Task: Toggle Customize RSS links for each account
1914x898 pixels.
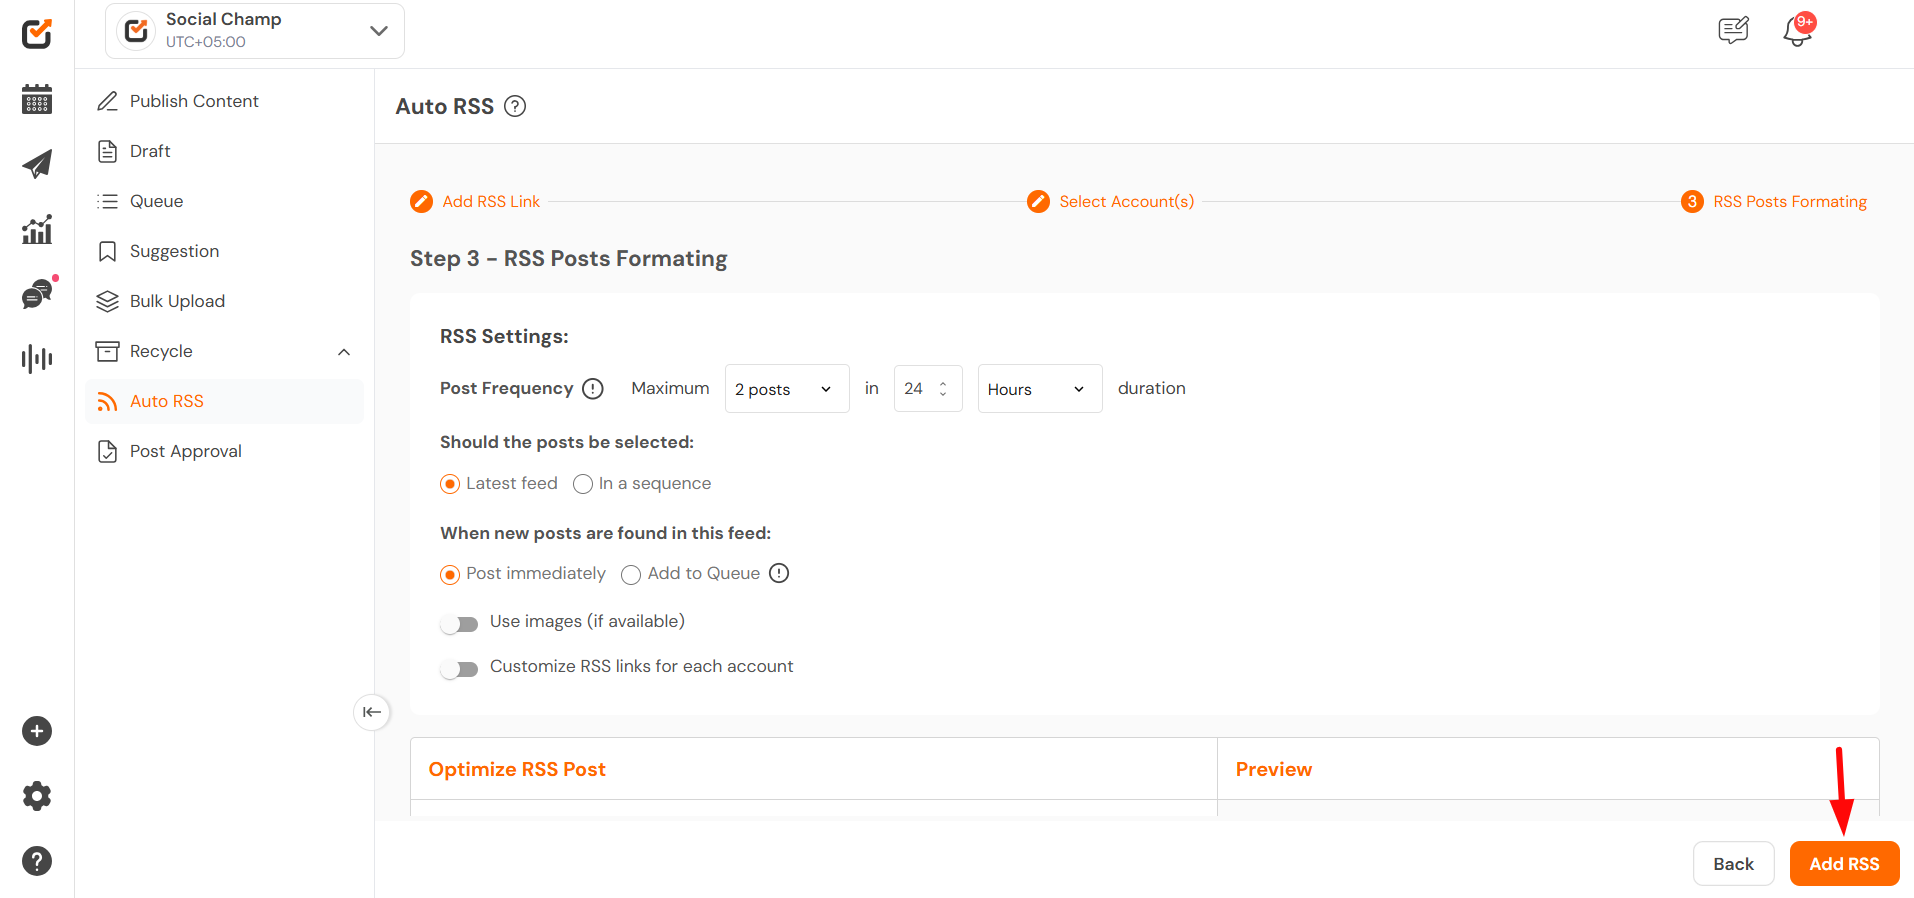Action: point(460,669)
